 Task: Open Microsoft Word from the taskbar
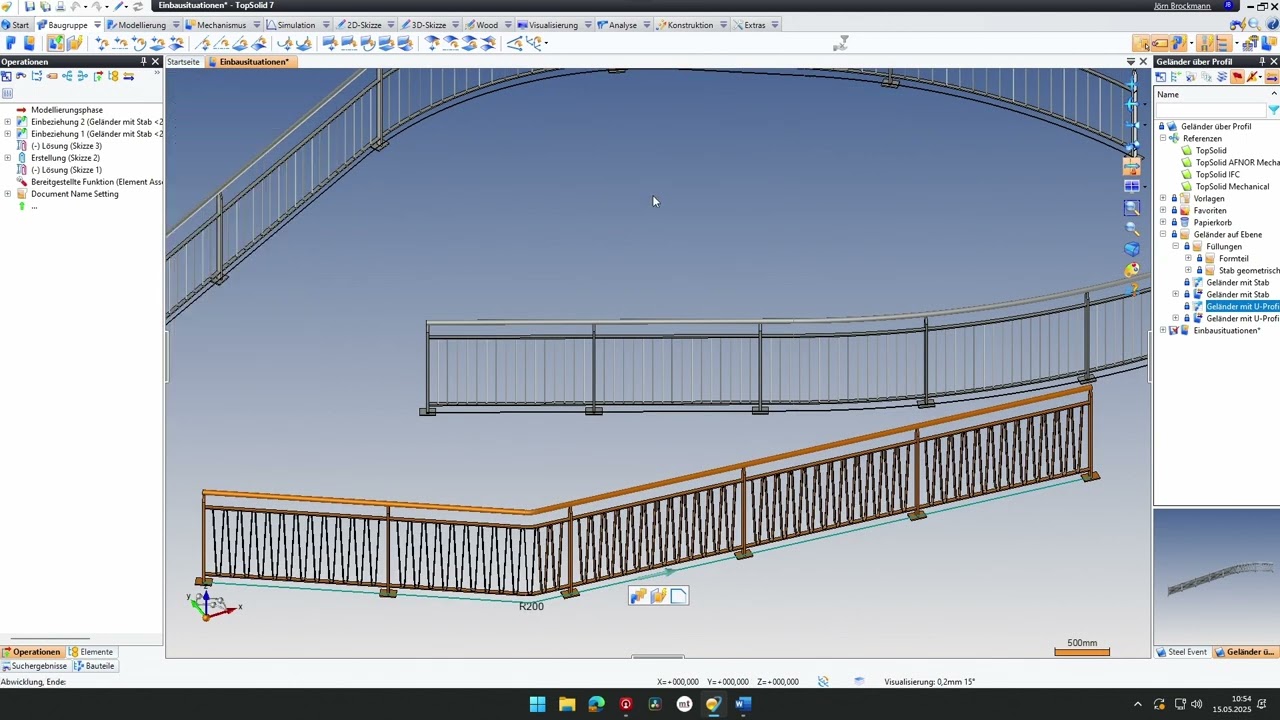point(742,704)
